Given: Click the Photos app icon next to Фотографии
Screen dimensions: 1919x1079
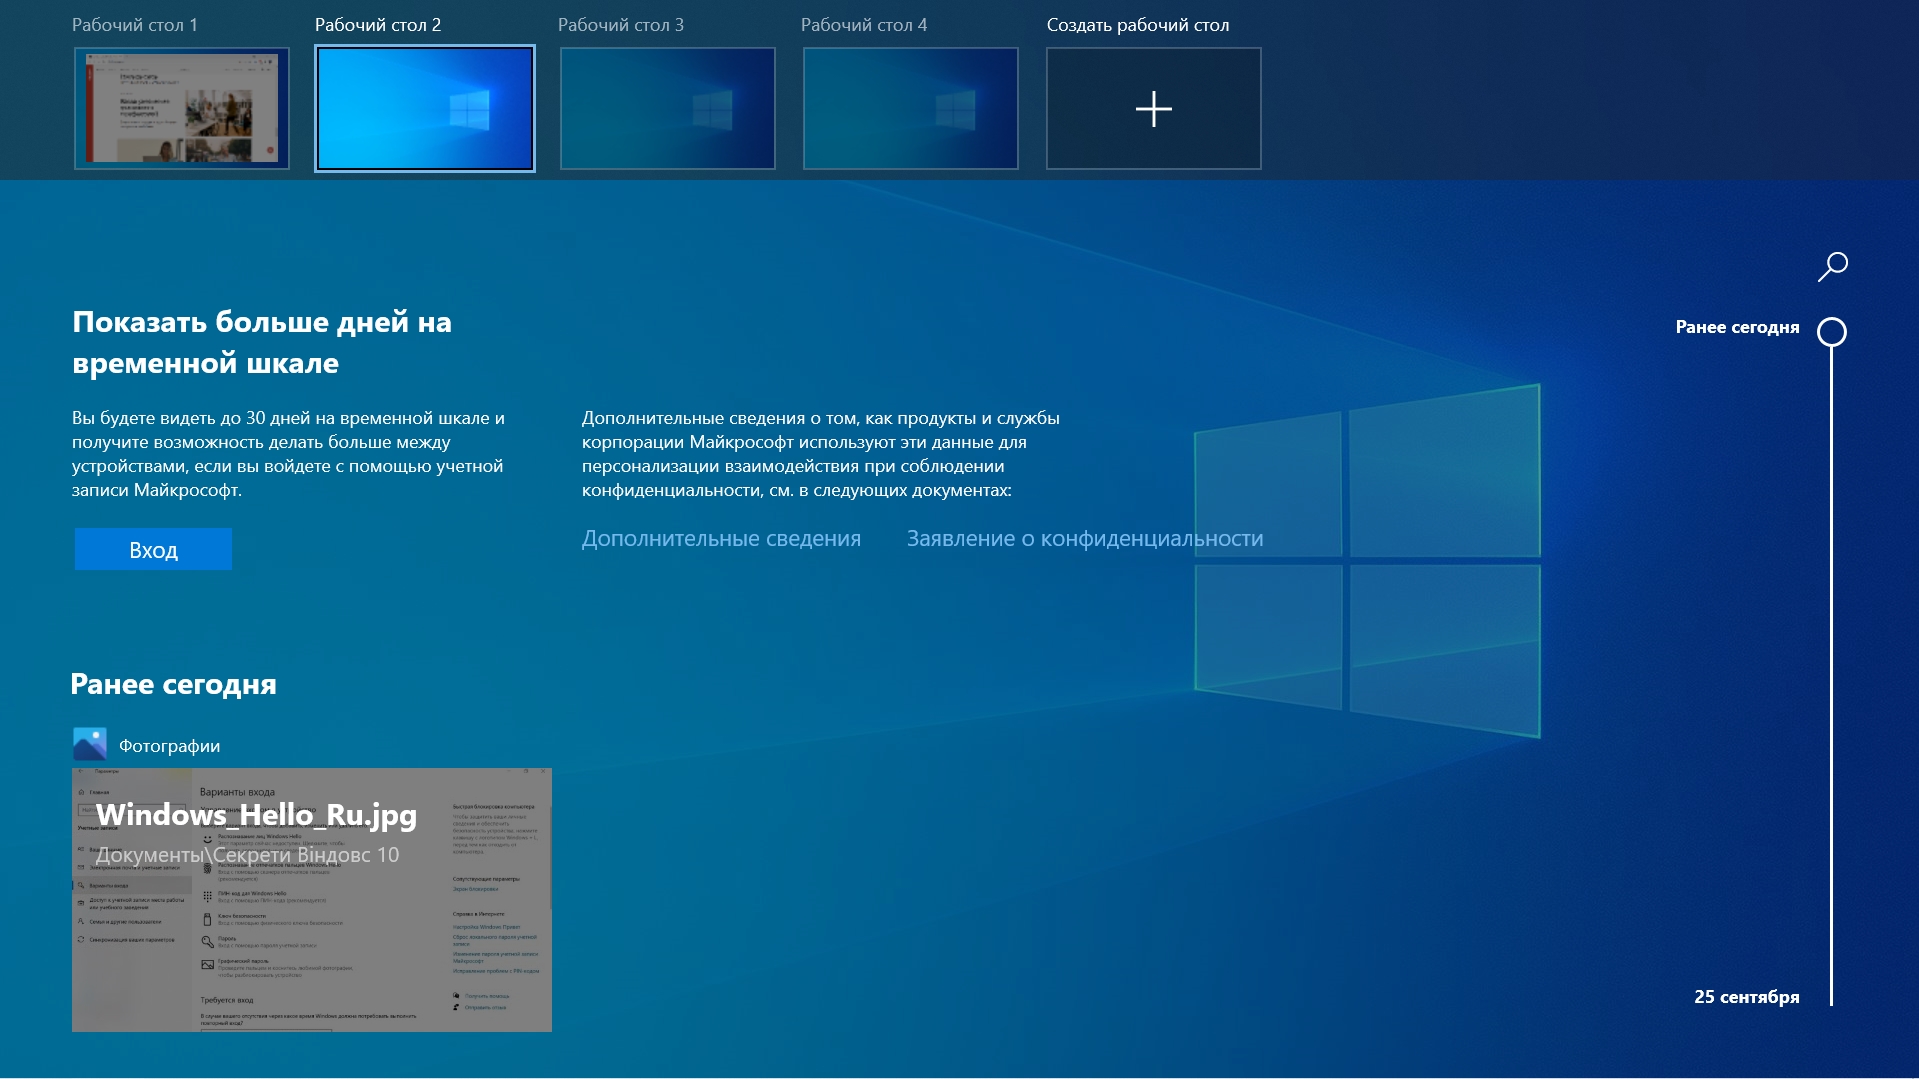Looking at the screenshot, I should 90,745.
